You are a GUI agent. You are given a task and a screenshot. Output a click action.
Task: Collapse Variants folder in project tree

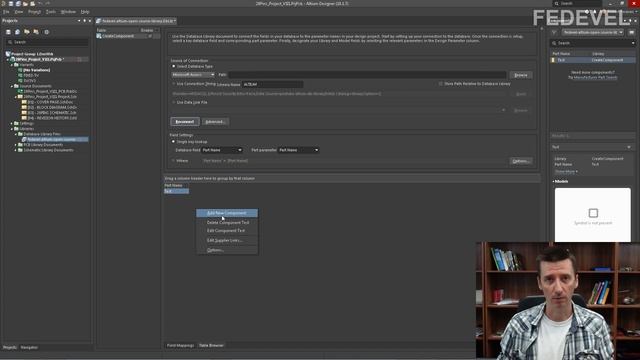tap(12, 65)
